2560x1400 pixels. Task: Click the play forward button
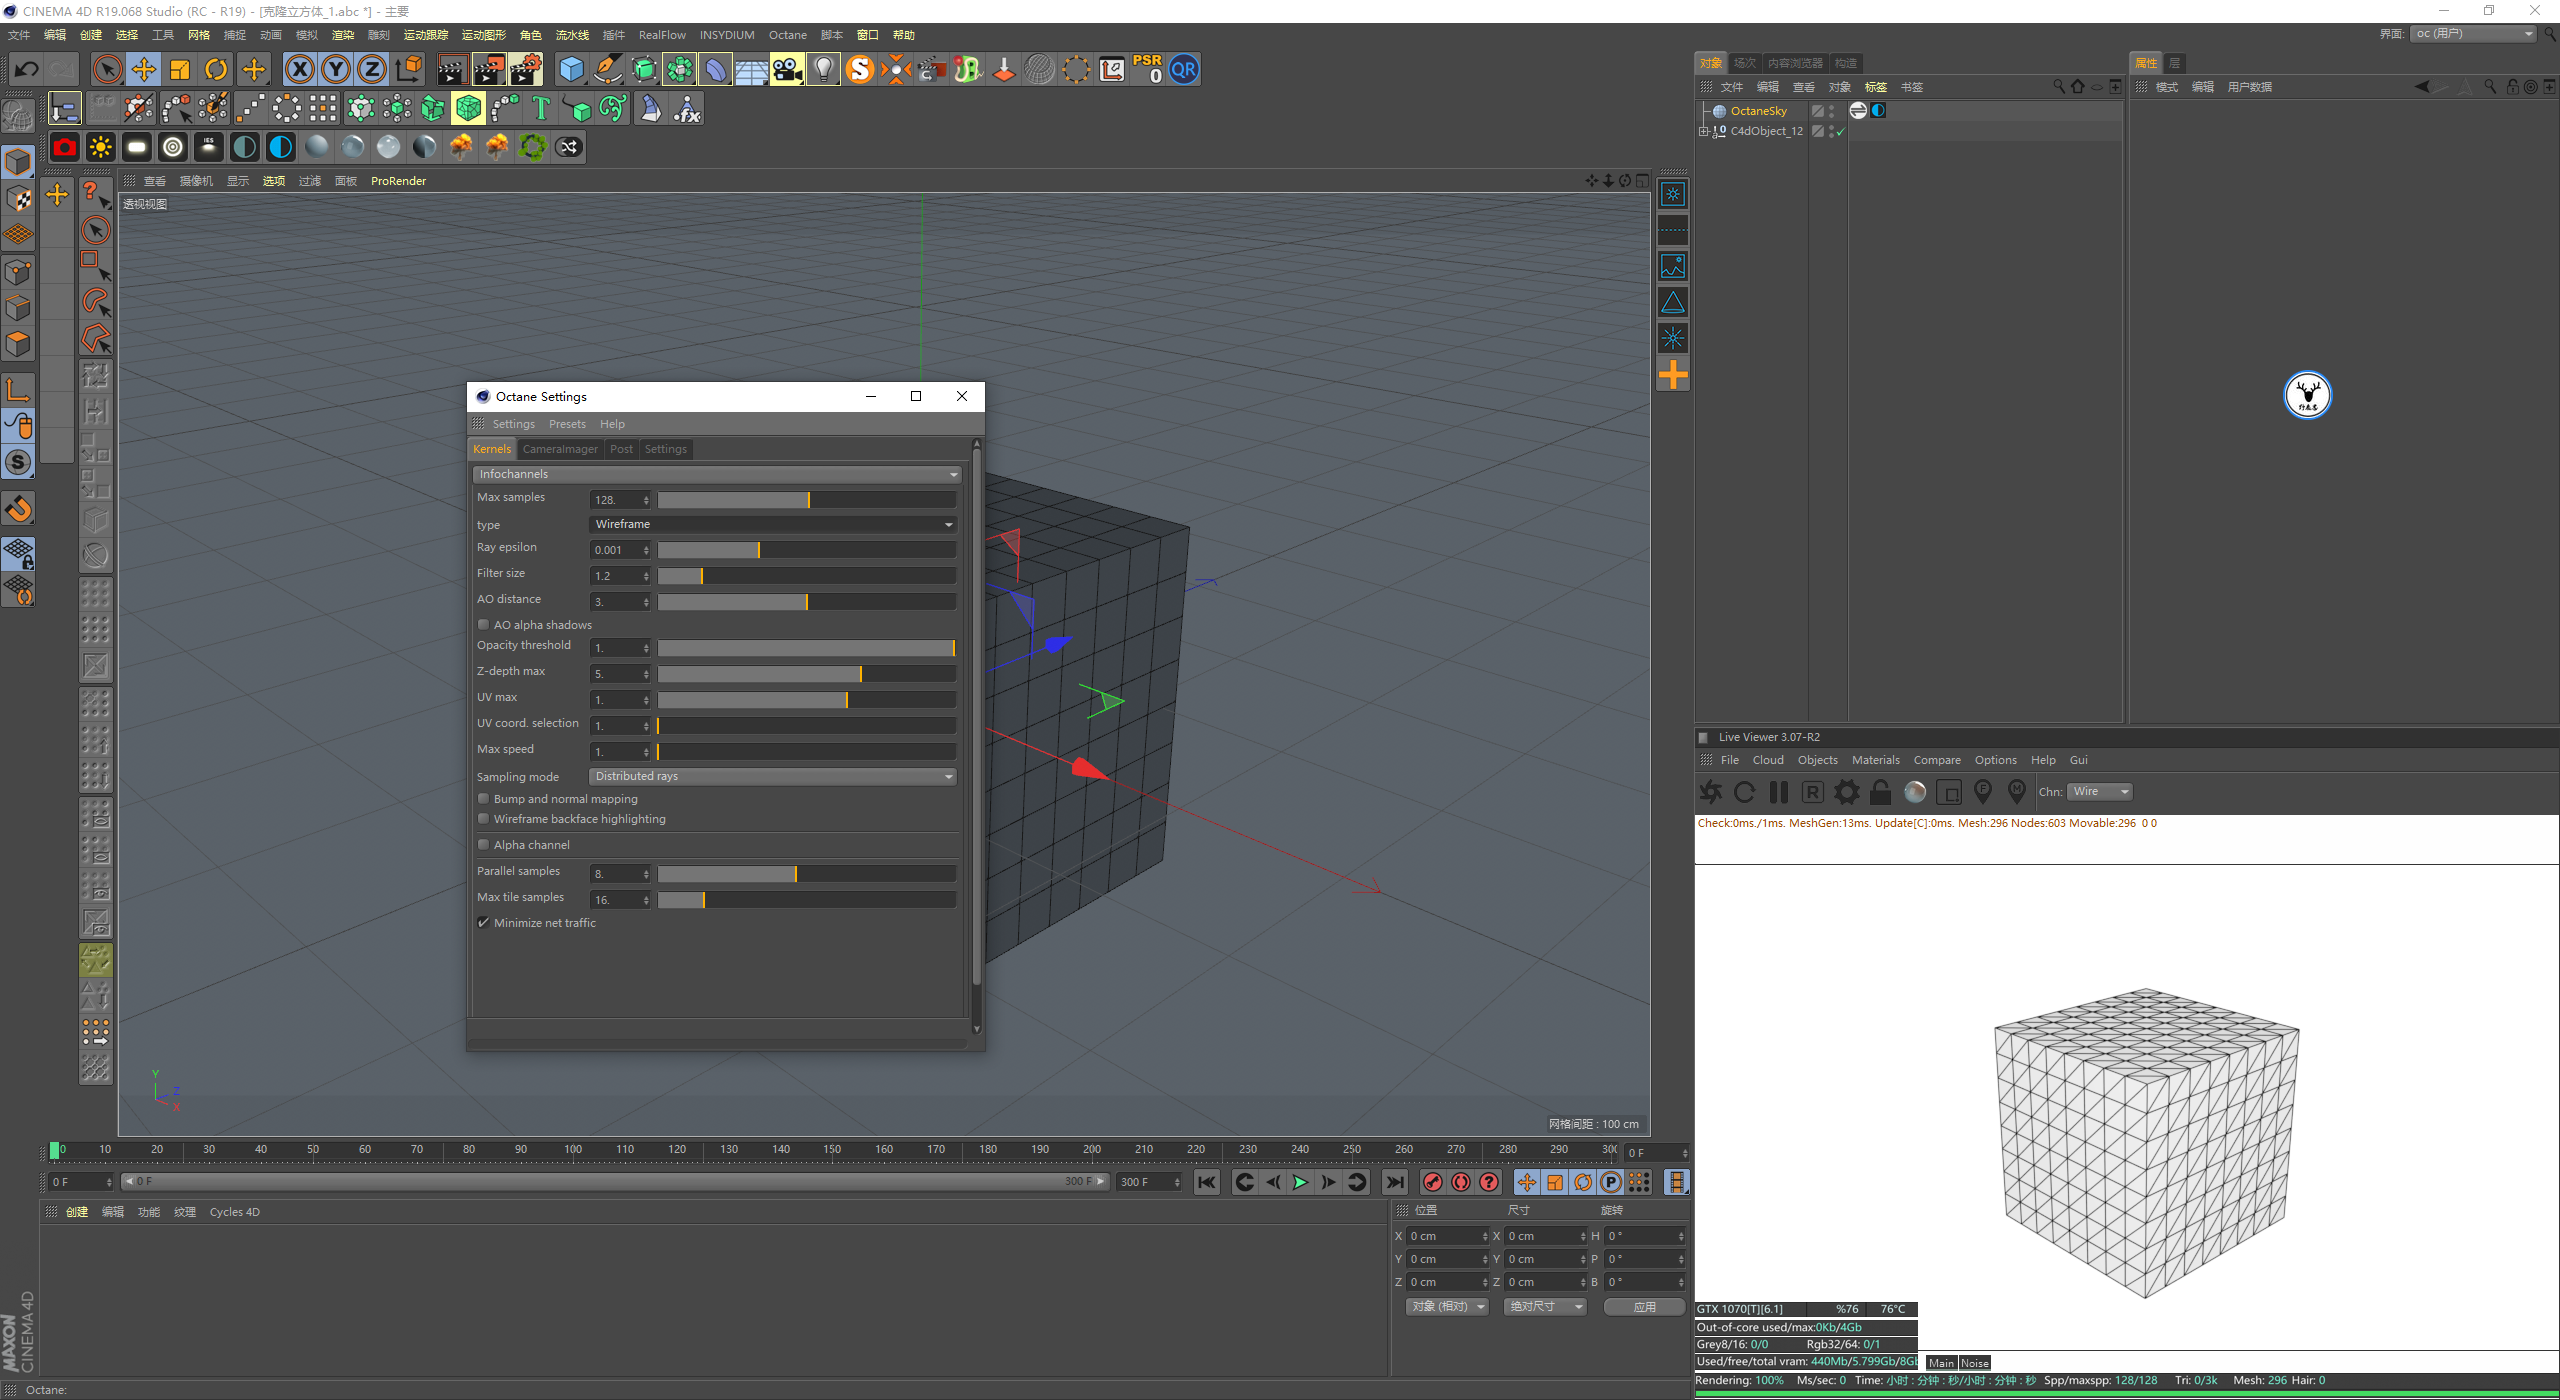(x=1300, y=1182)
